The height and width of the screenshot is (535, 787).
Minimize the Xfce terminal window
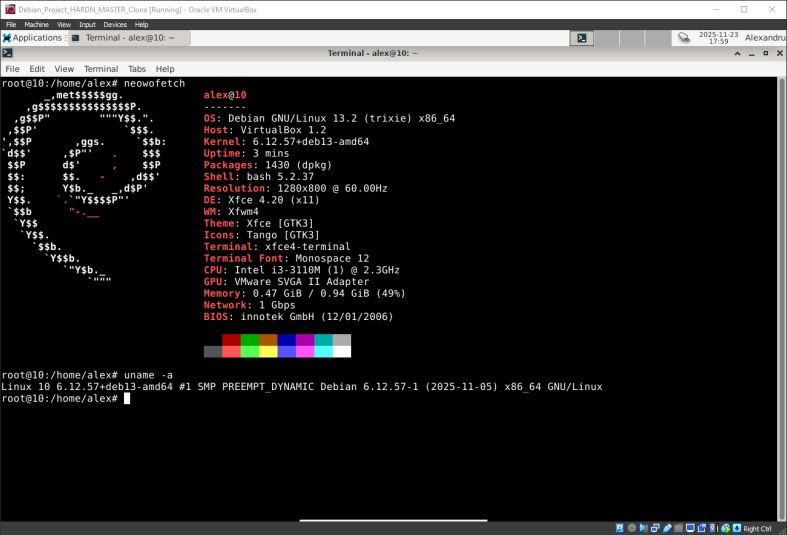751,53
